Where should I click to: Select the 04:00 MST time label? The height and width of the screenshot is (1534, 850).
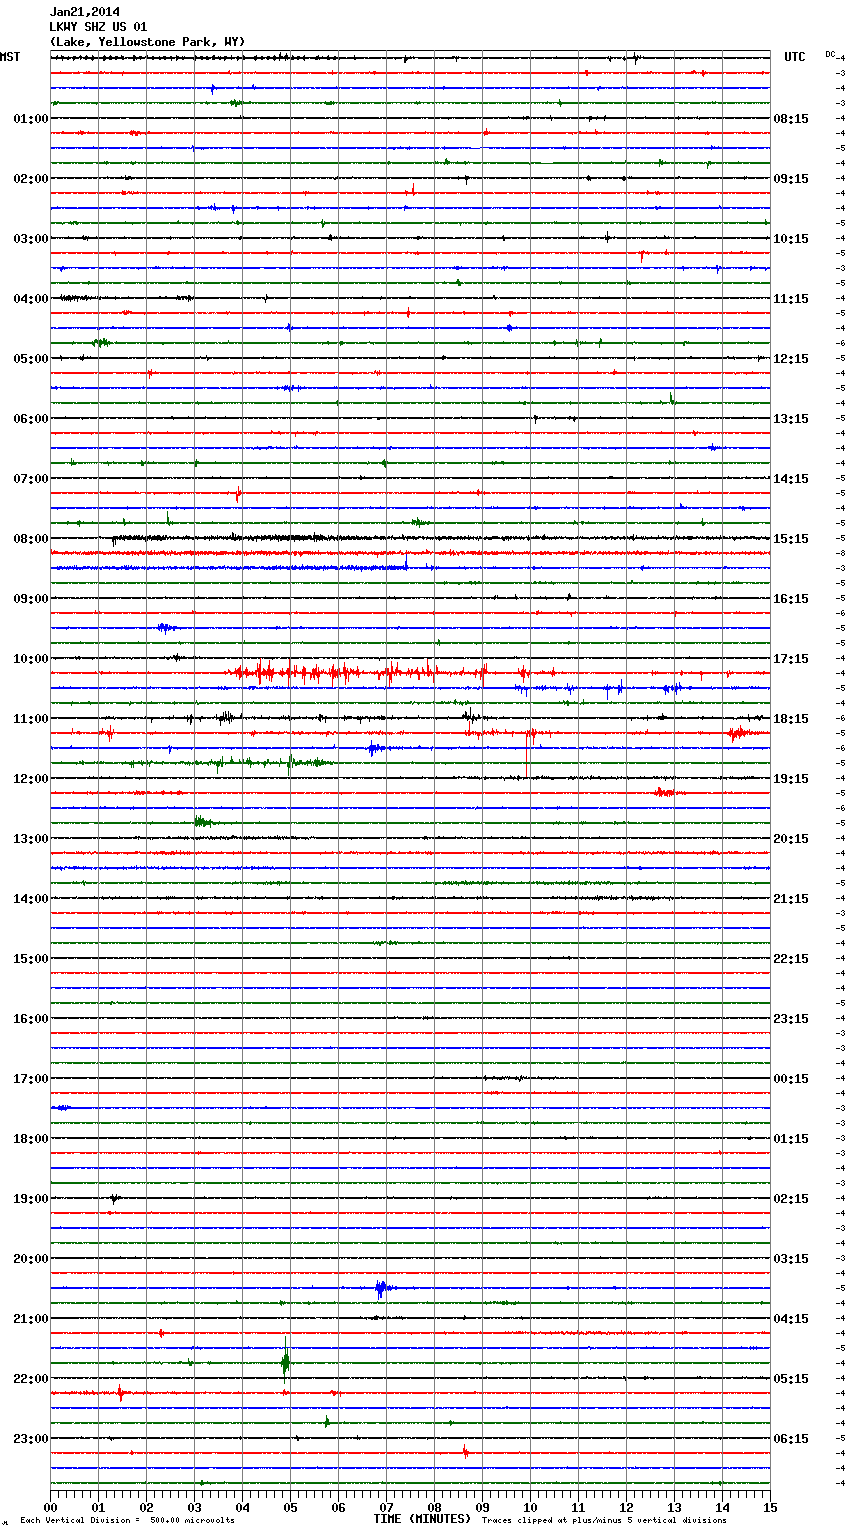tap(30, 299)
